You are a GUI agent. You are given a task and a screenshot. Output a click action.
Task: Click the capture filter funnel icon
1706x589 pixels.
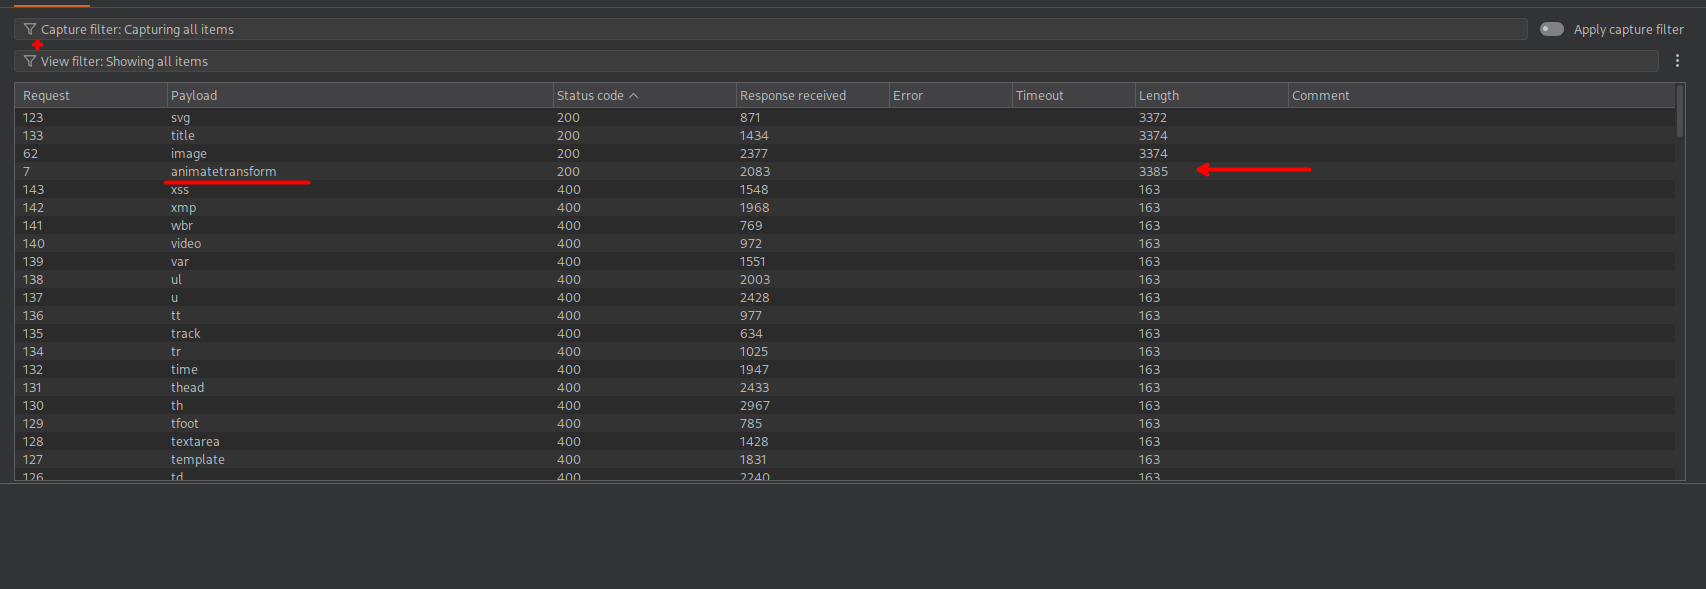pos(30,30)
